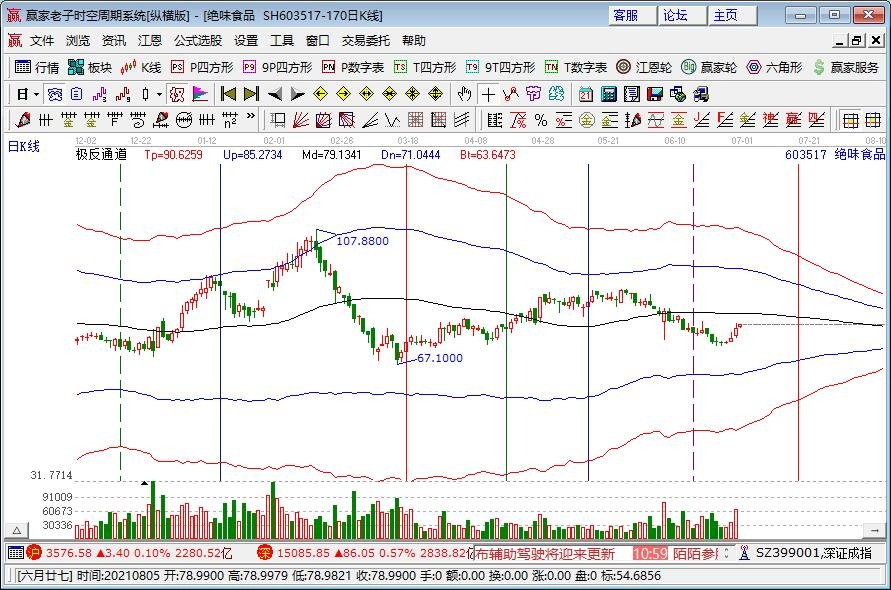Step chart right with black arrow
This screenshot has height=590, width=891.
297,94
